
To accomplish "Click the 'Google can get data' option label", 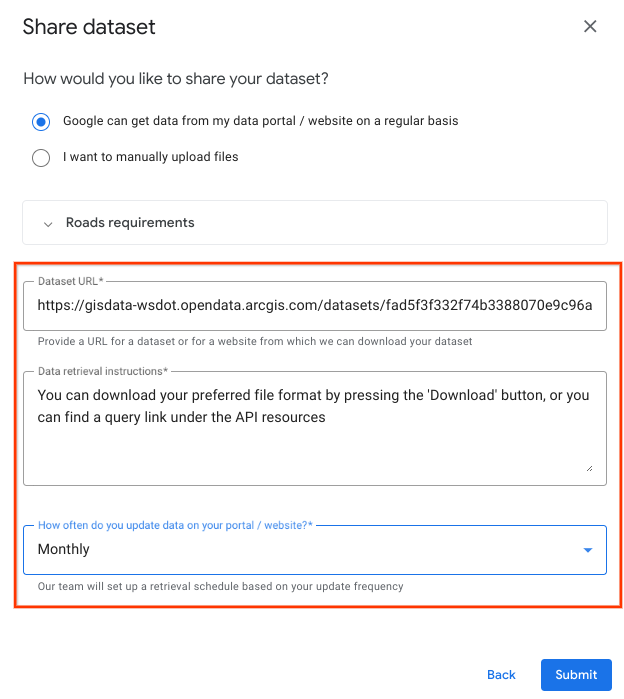I will pyautogui.click(x=260, y=122).
